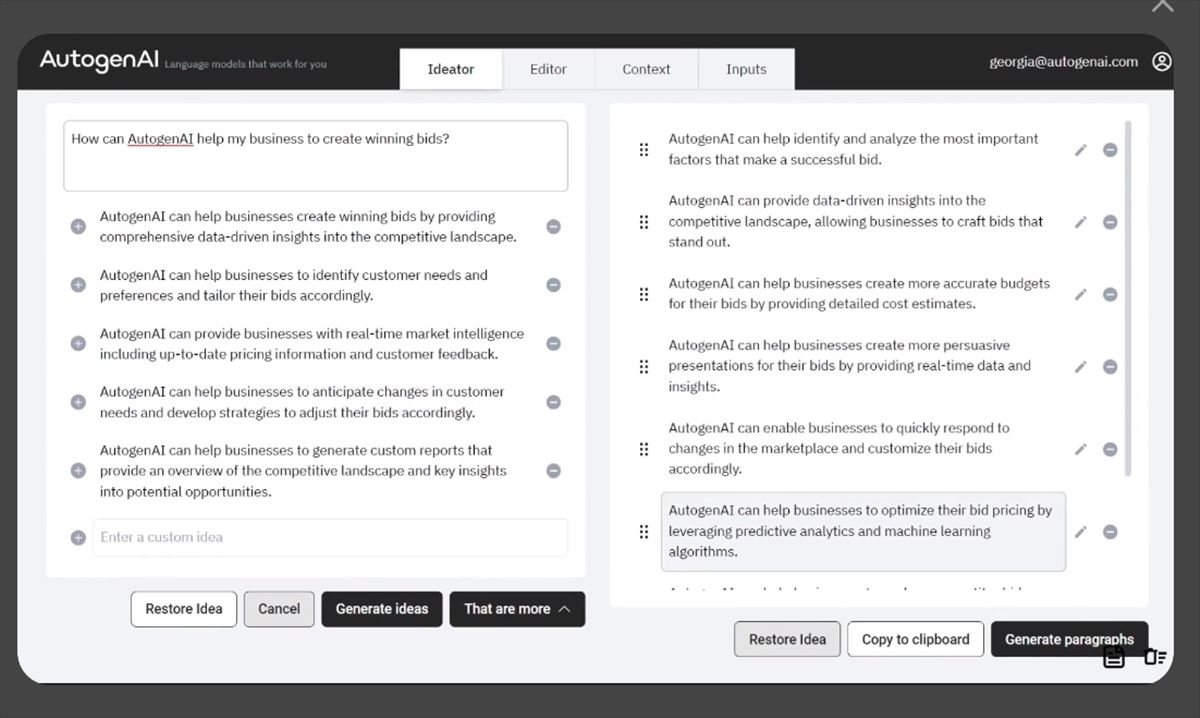
Task: Edit the persuasive presentations idea
Action: [1080, 367]
